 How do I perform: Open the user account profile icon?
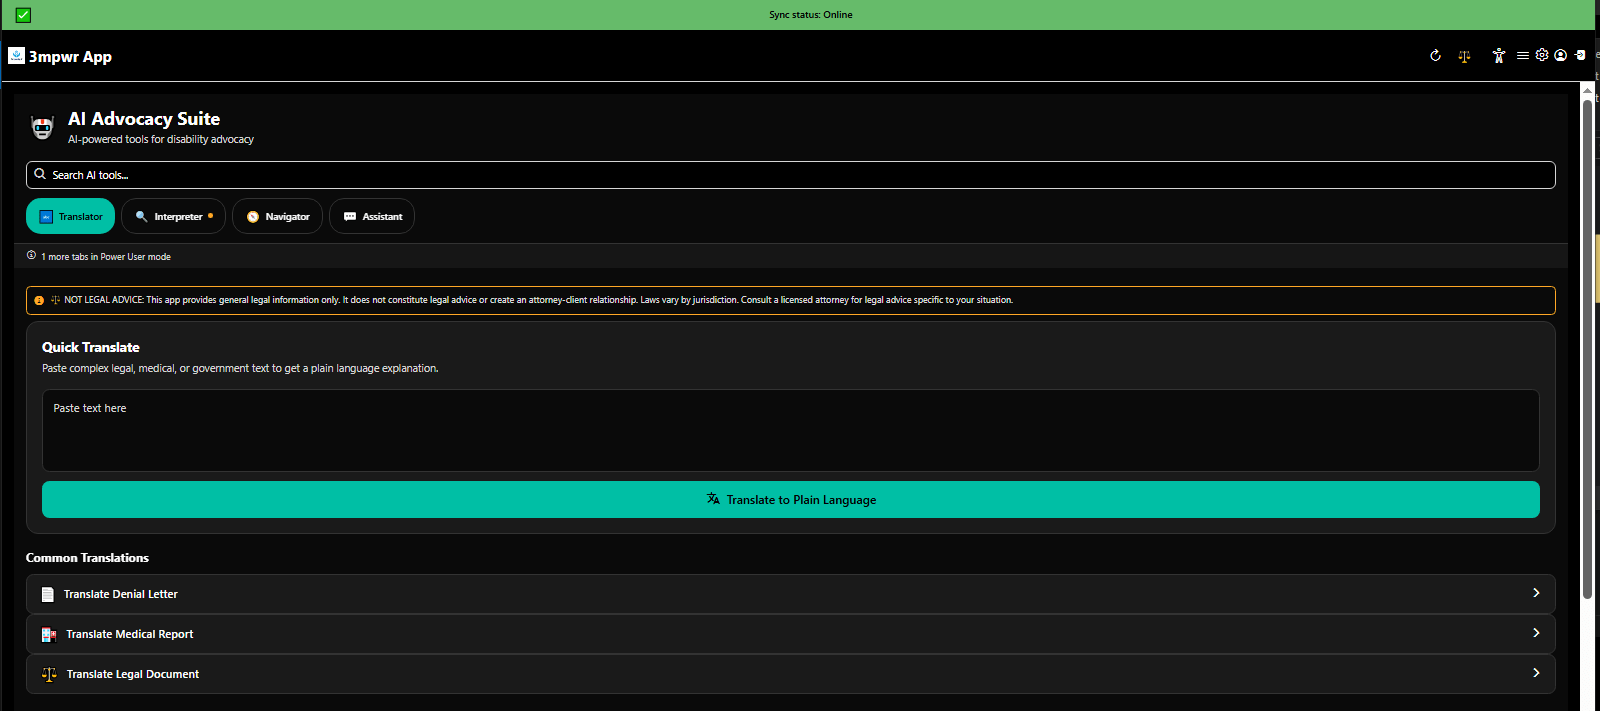tap(1560, 55)
